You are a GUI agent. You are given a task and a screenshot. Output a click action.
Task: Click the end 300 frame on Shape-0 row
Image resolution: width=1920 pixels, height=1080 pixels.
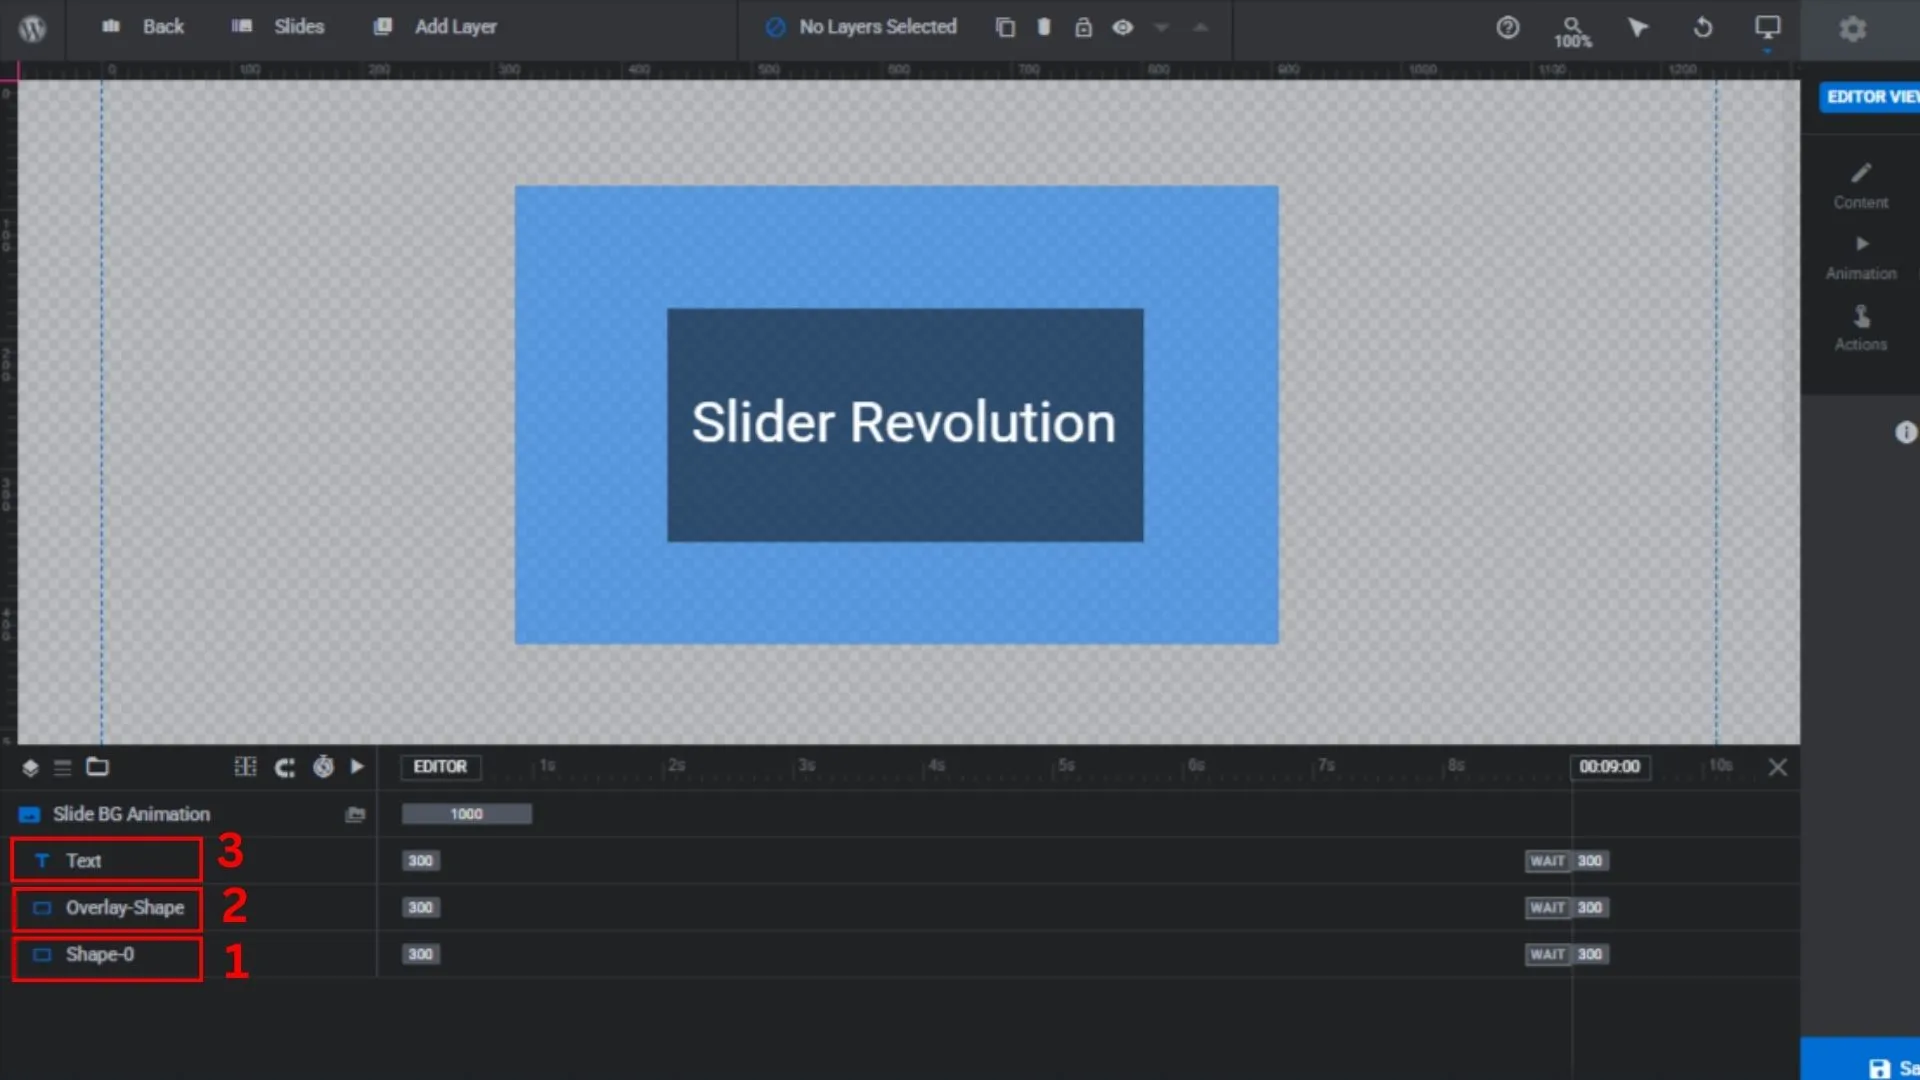point(1590,954)
